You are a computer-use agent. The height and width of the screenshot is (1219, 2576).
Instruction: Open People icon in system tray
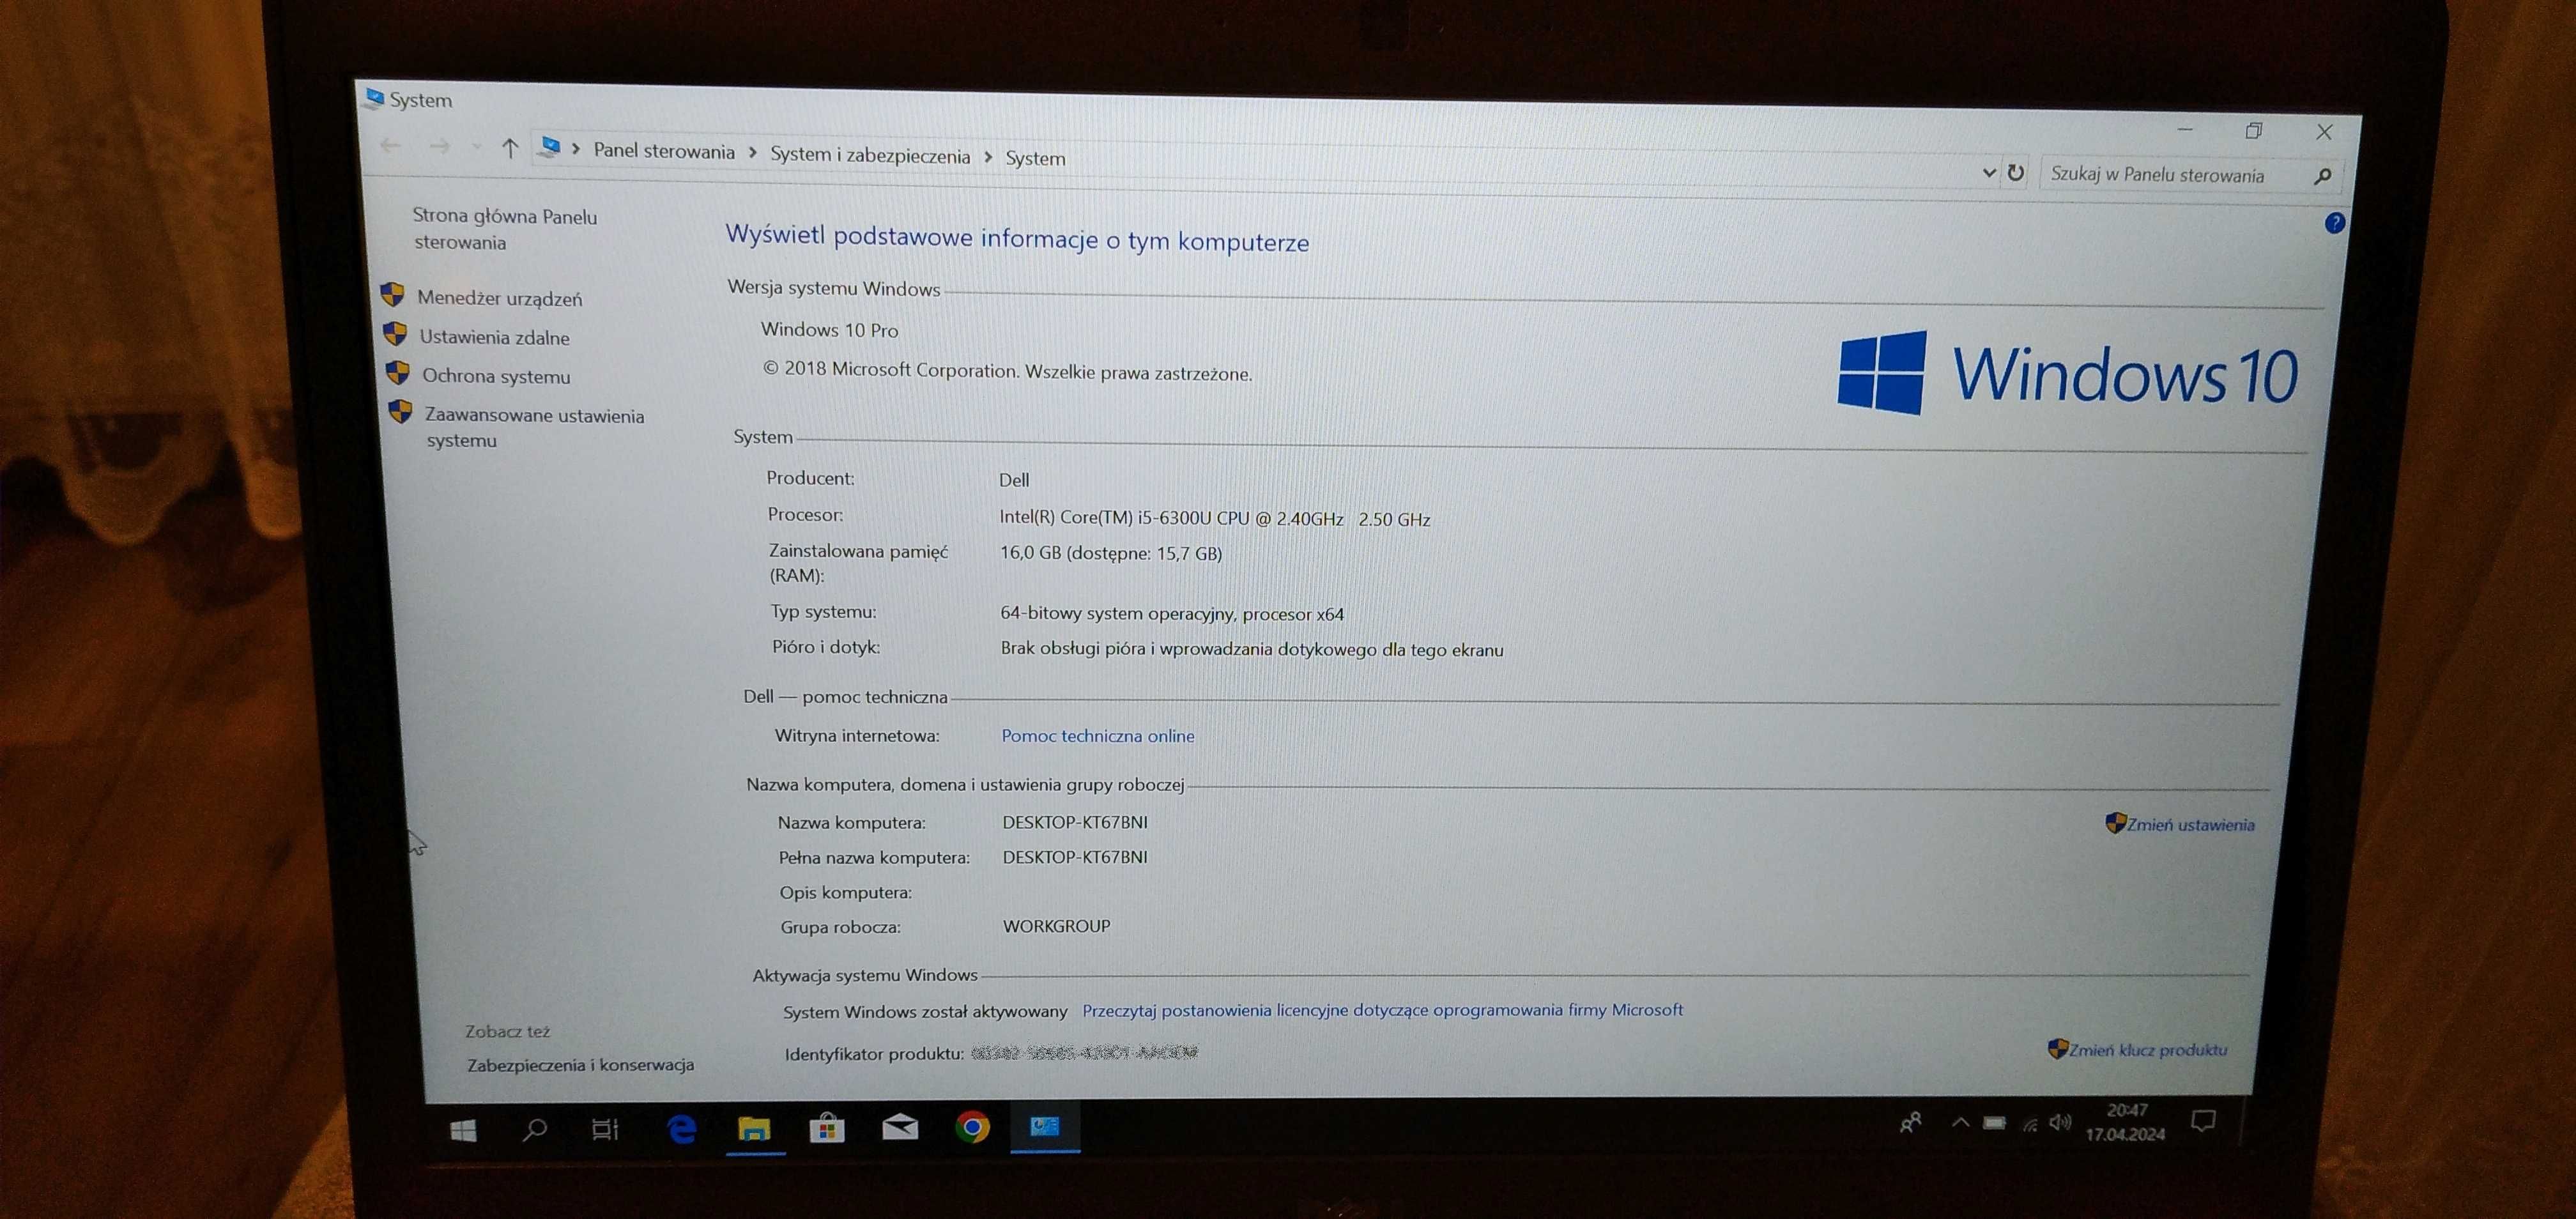coord(1910,1123)
